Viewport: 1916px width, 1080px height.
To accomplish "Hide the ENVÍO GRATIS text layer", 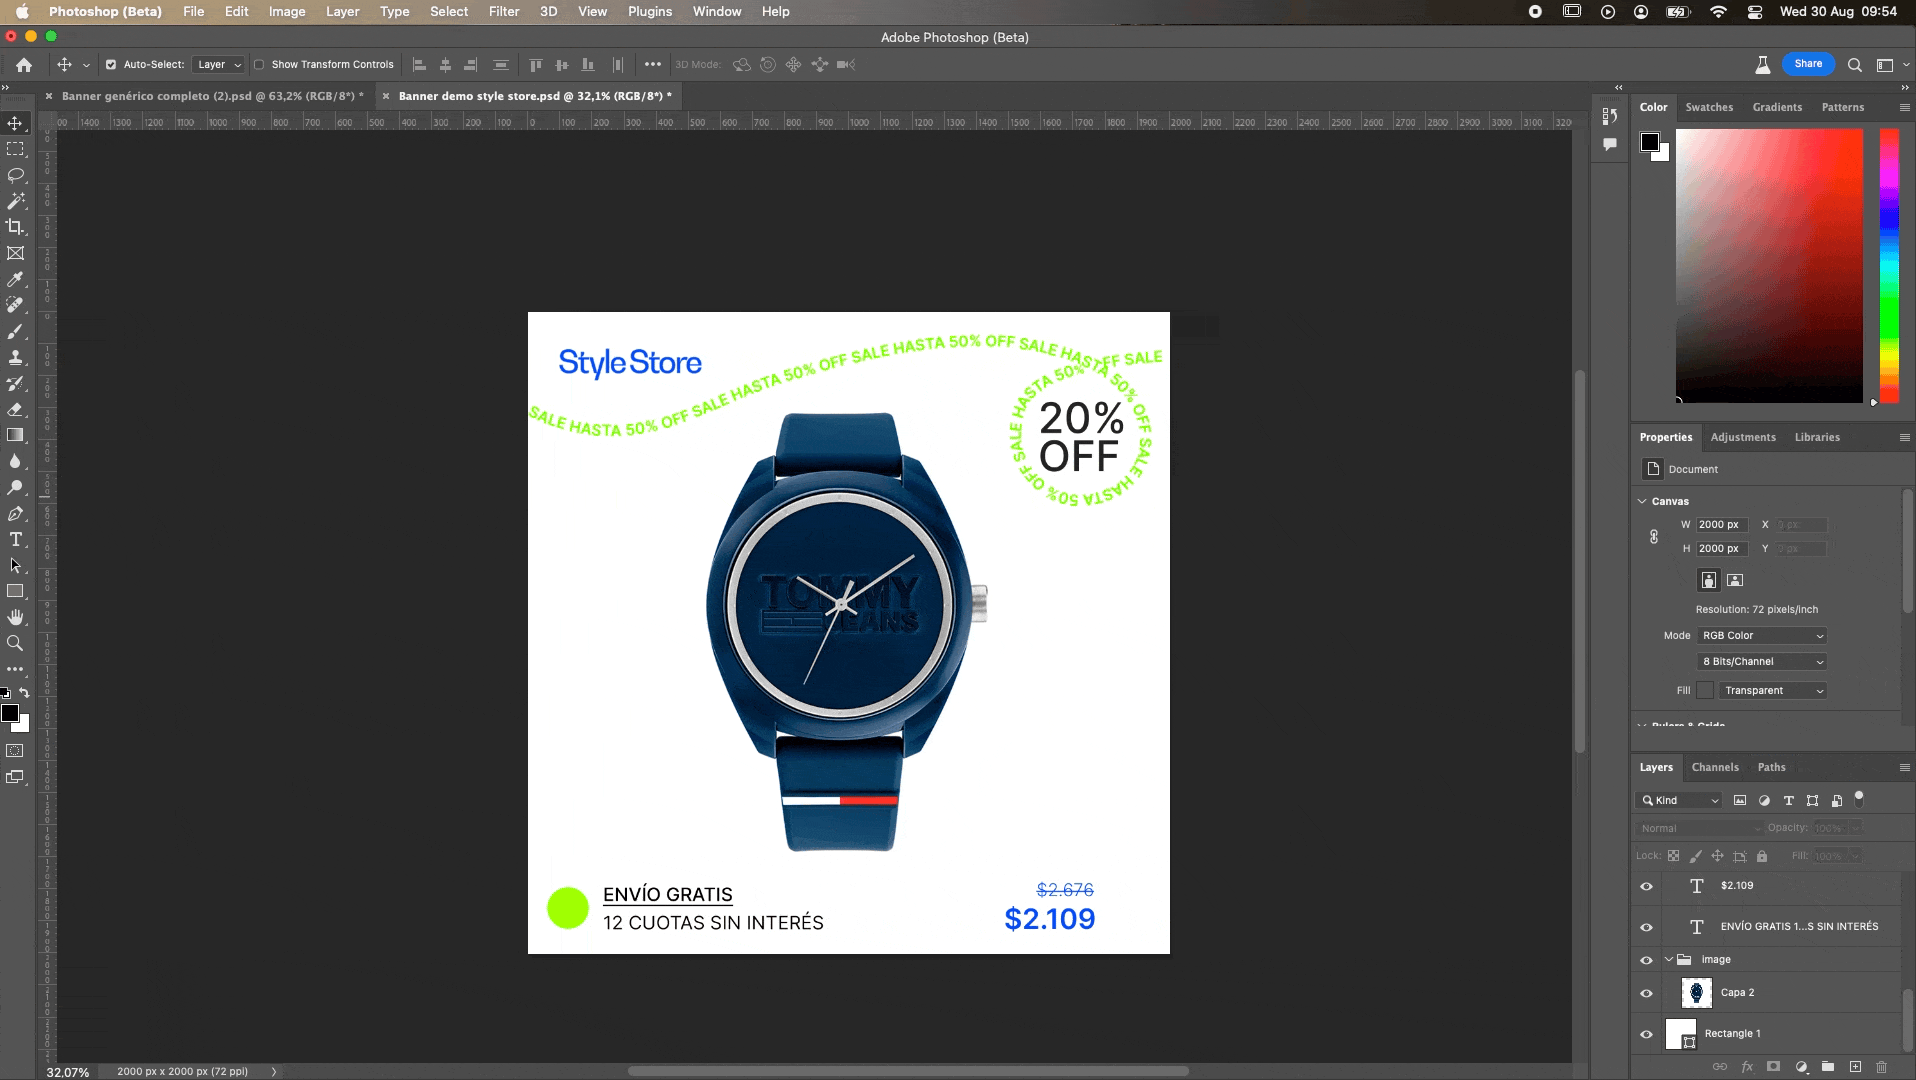I will [1646, 927].
